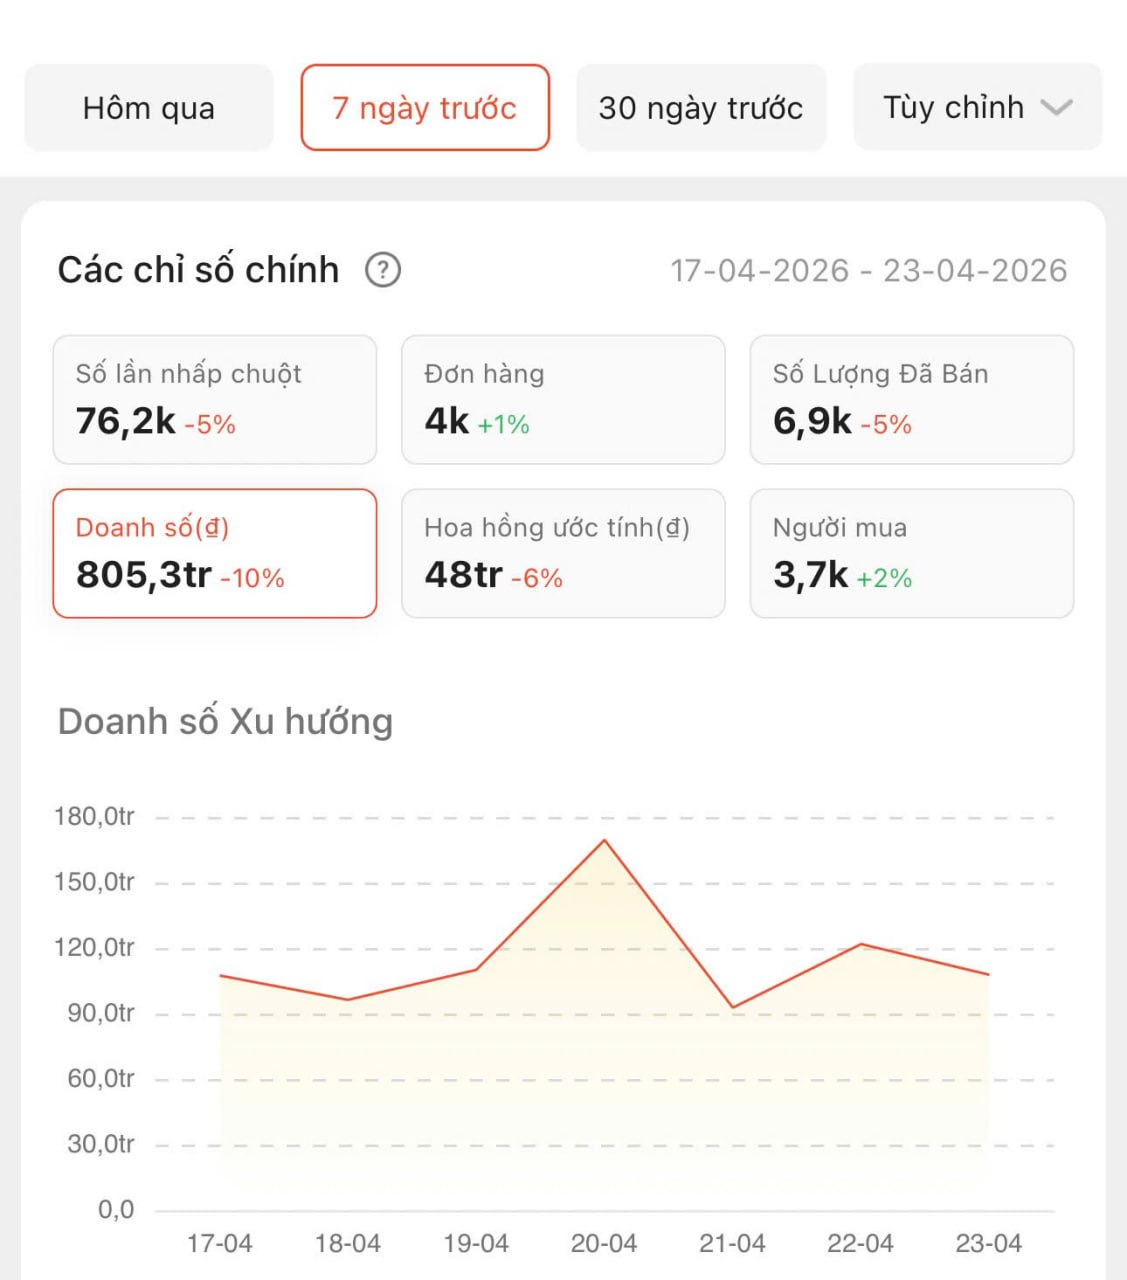The width and height of the screenshot is (1127, 1280).
Task: Click the 18-04 label on the x-axis
Action: click(348, 1244)
